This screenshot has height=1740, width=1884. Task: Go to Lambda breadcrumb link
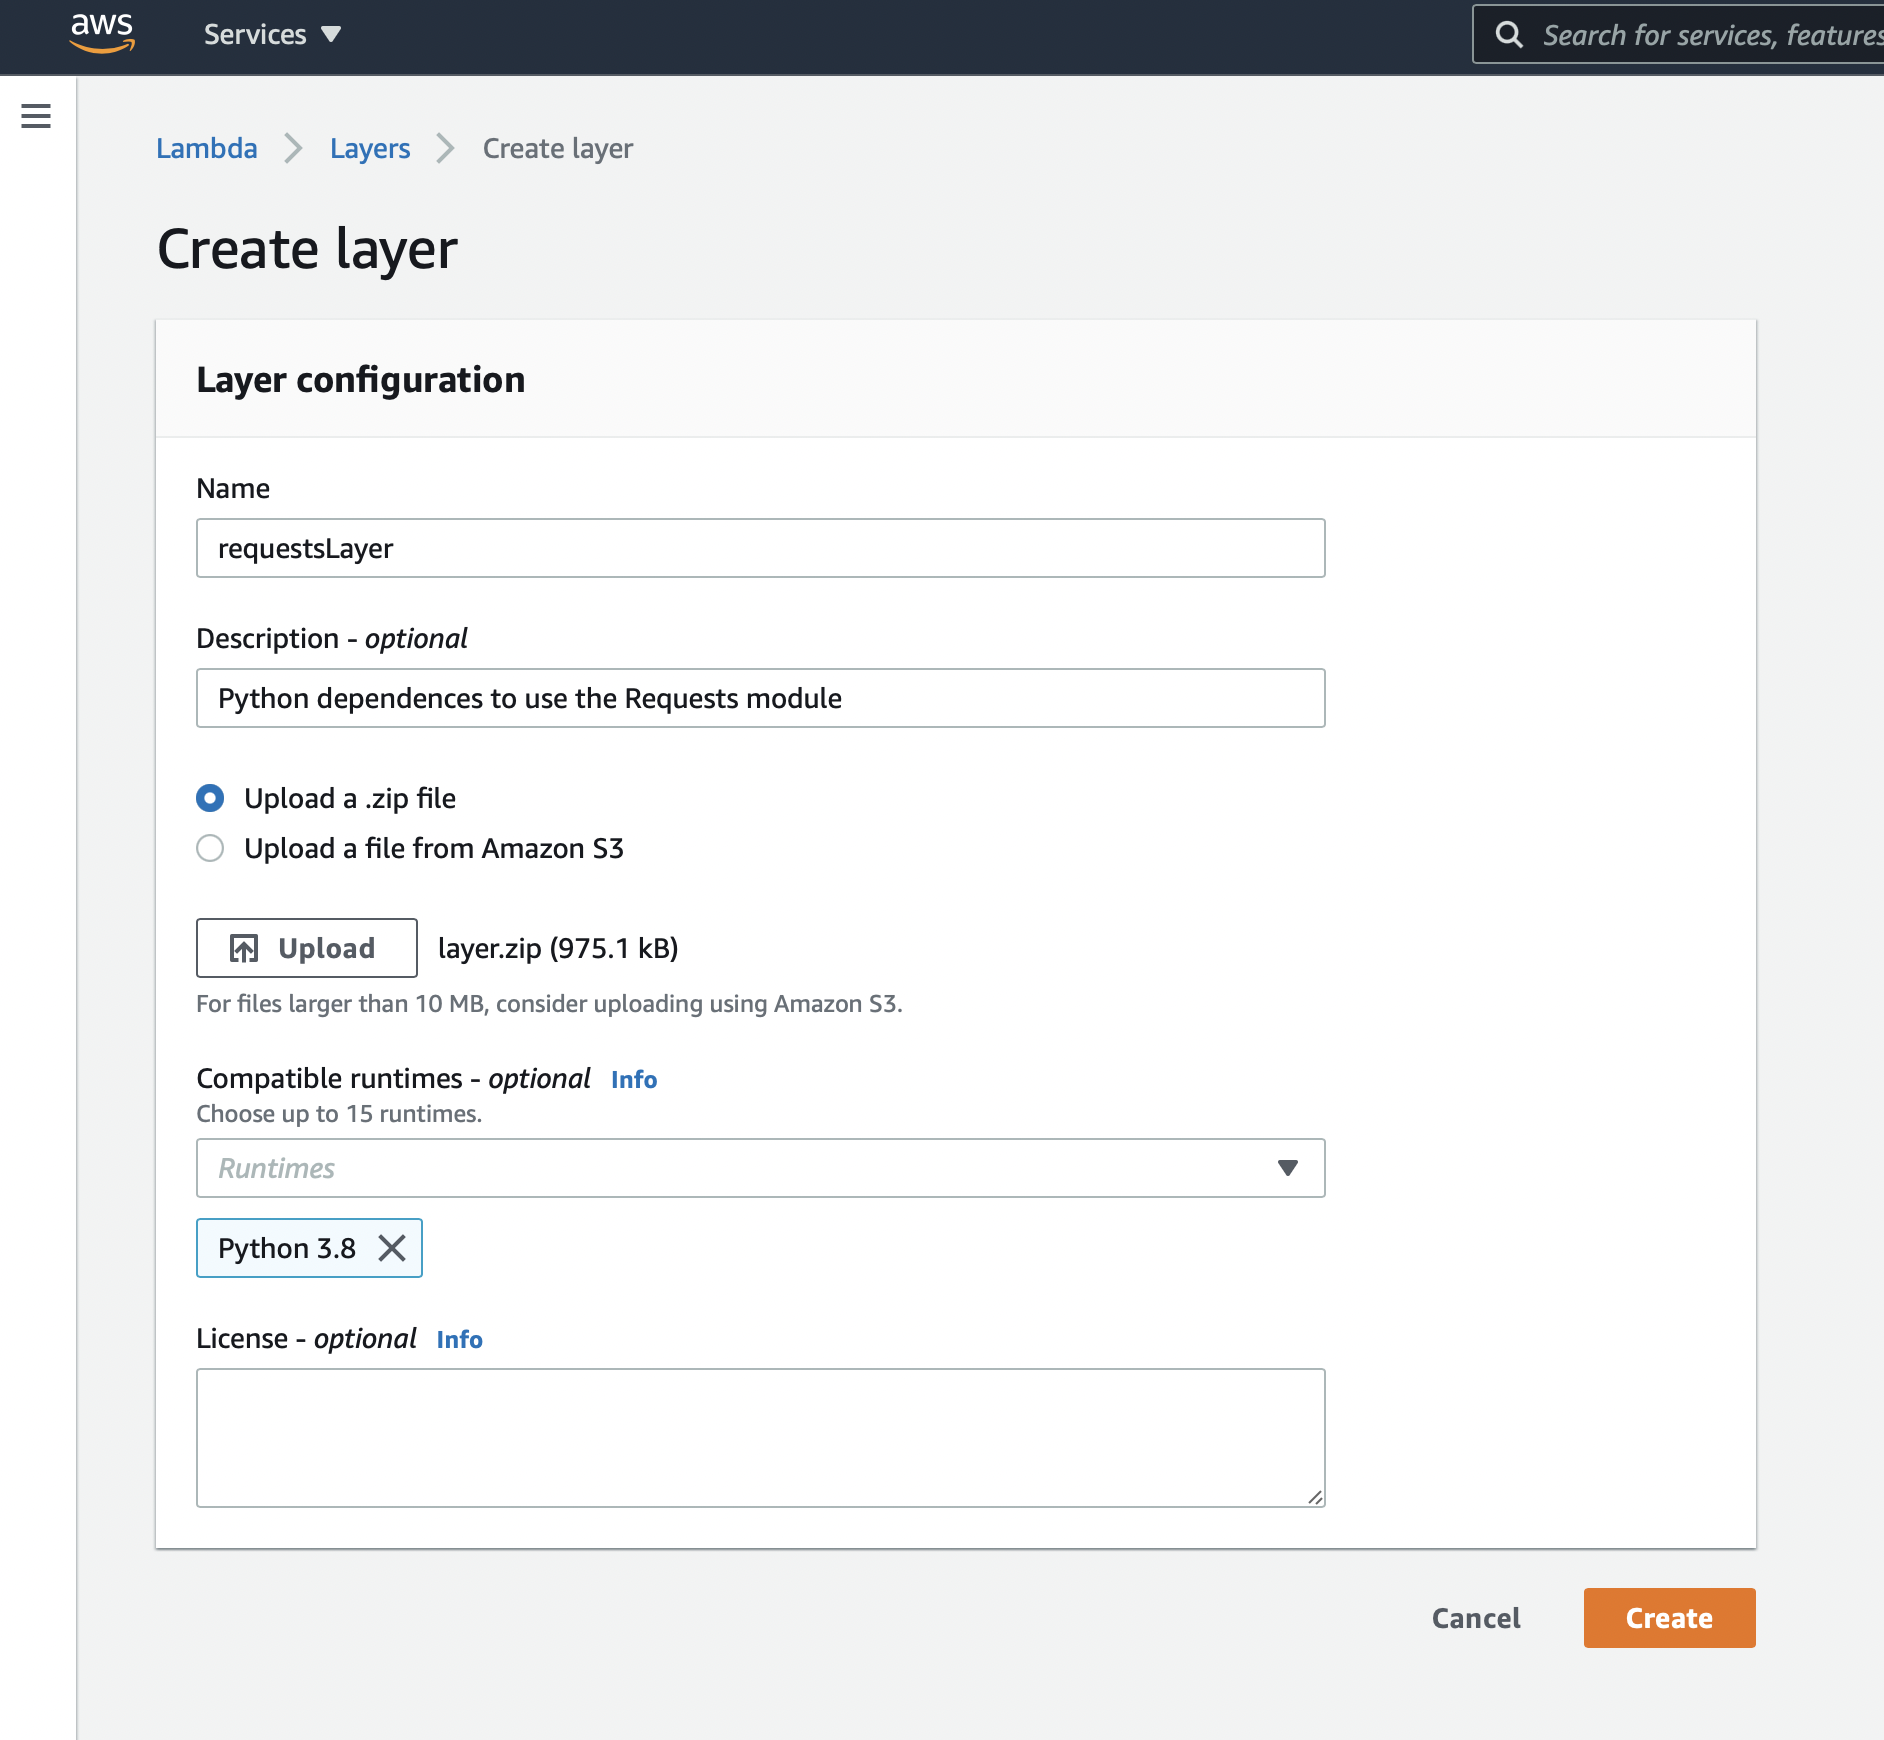point(207,148)
